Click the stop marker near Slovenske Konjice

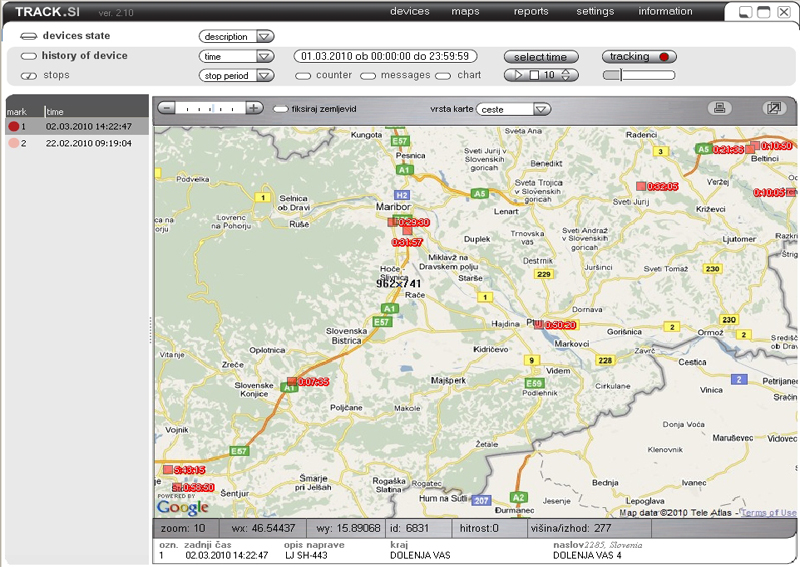pos(292,381)
